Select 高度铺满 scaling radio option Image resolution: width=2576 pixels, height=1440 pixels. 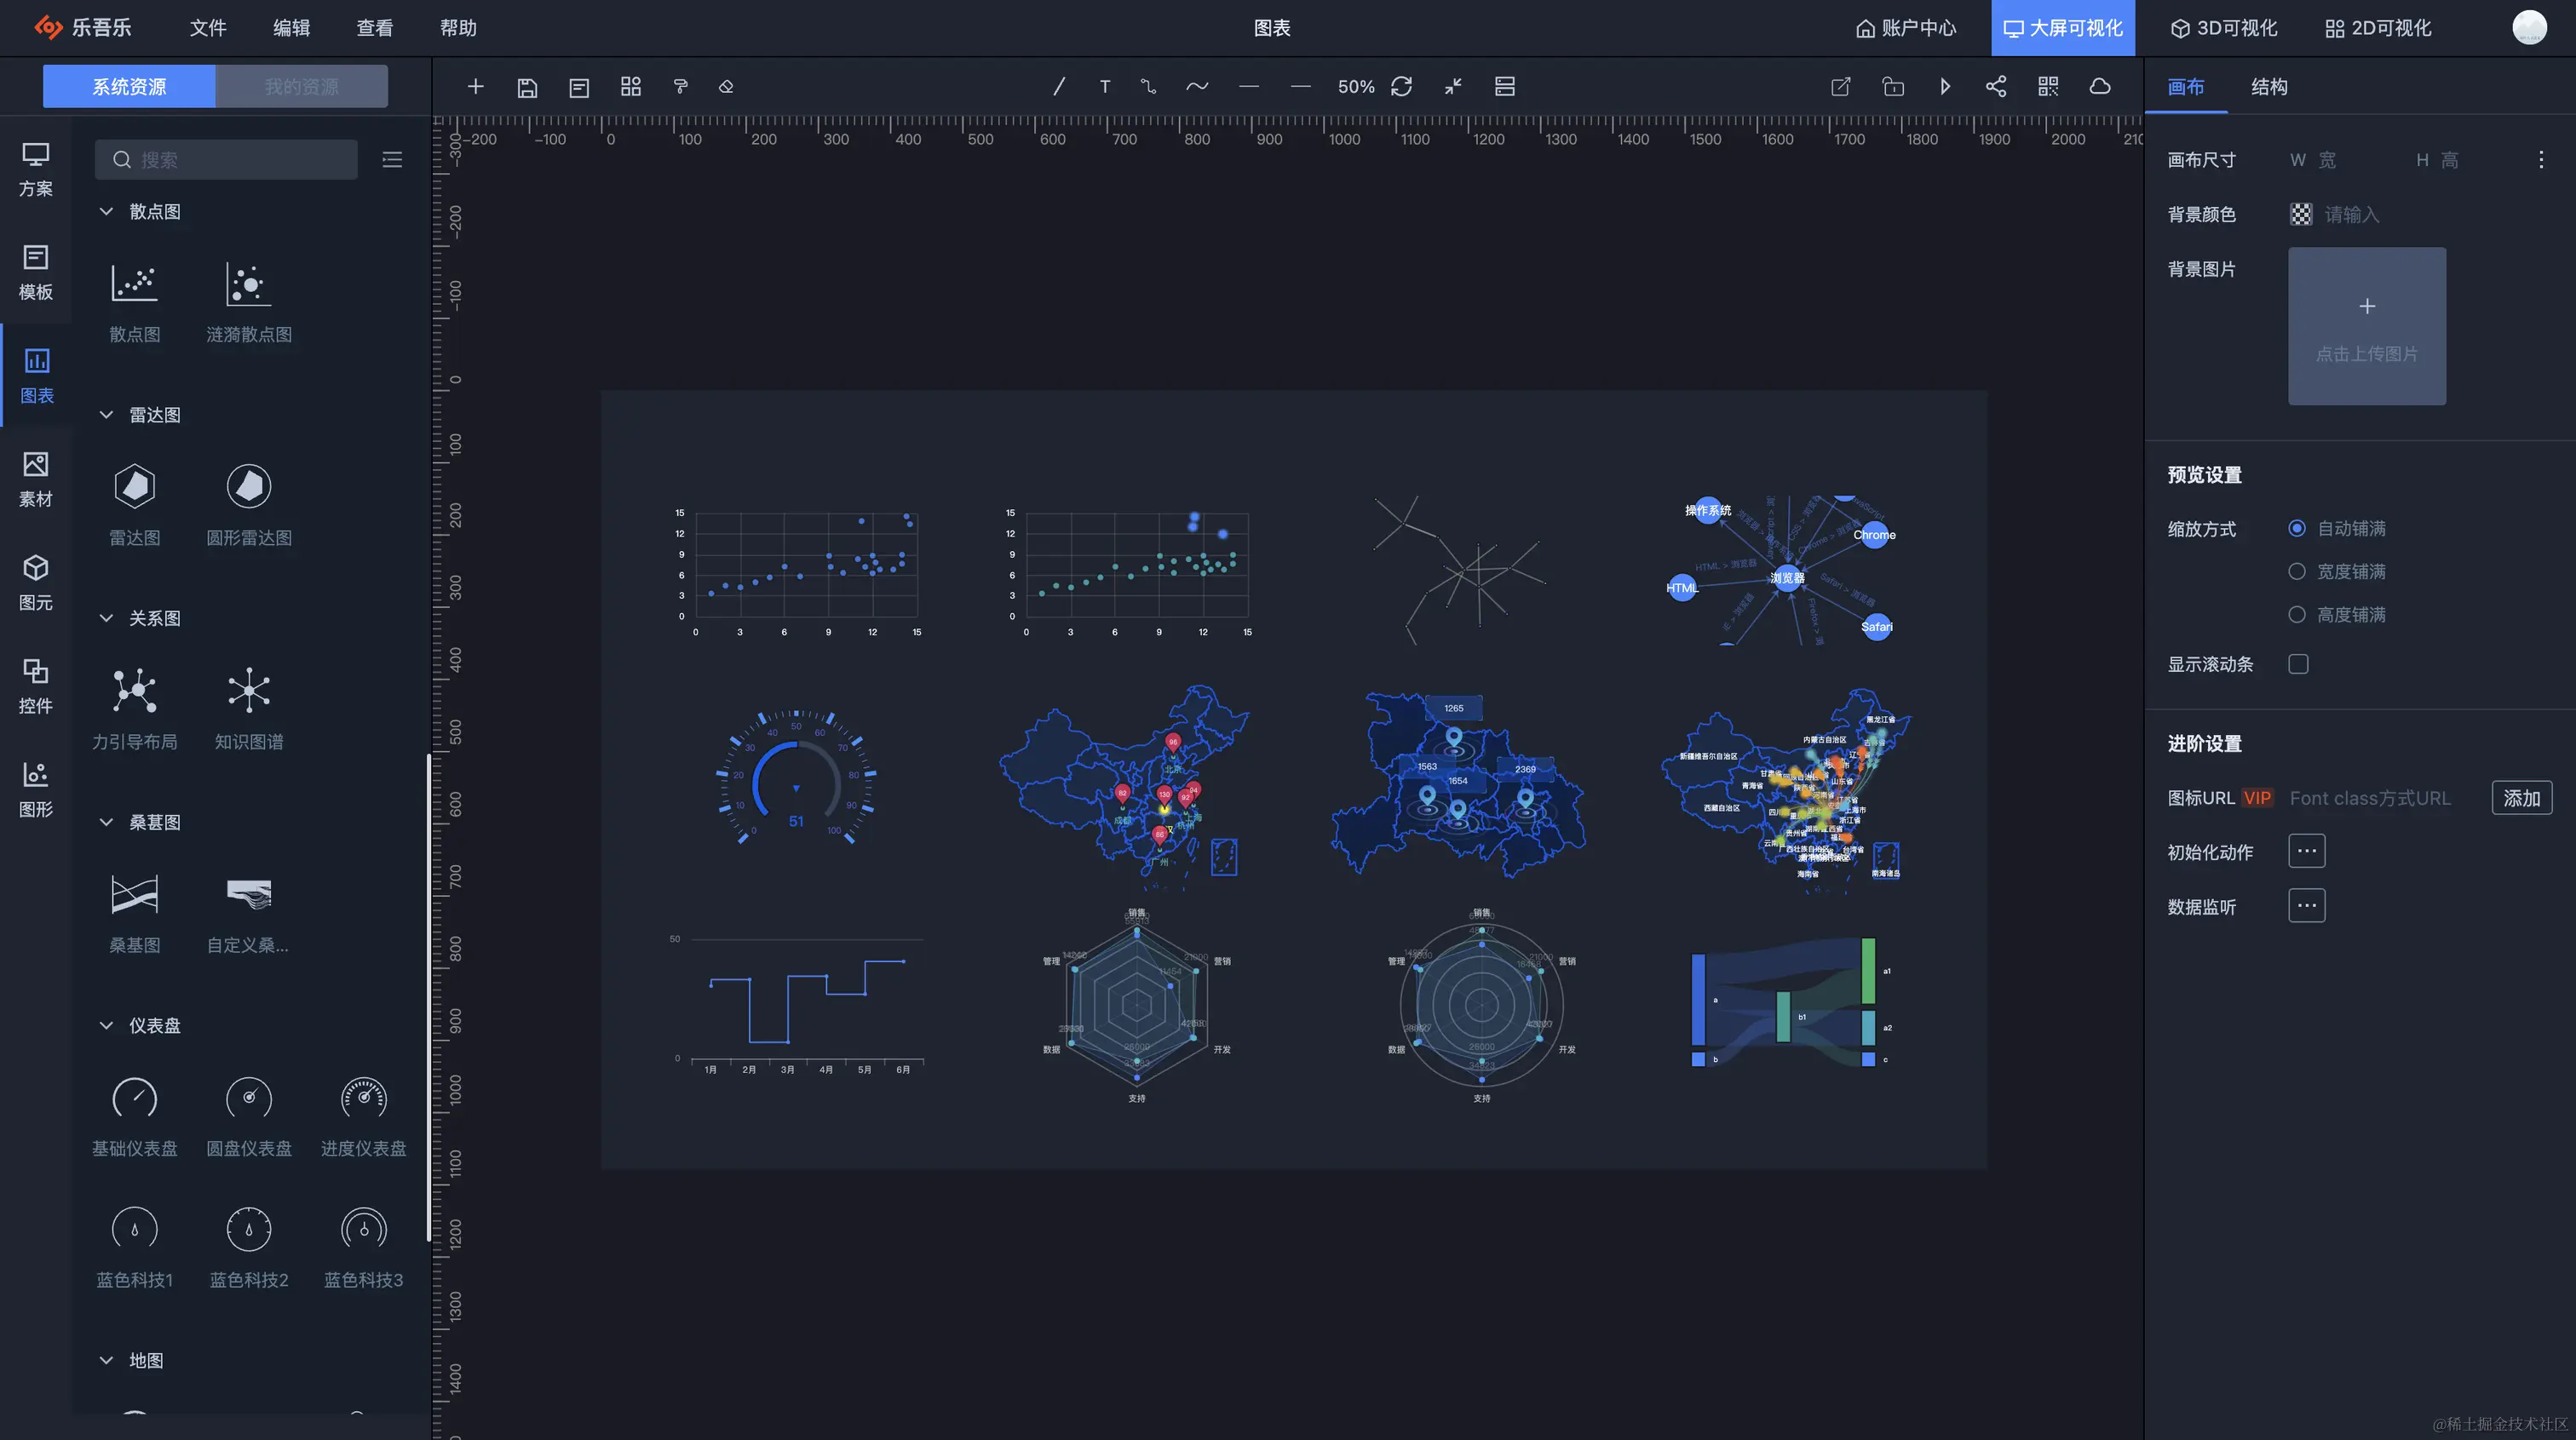[x=2297, y=614]
